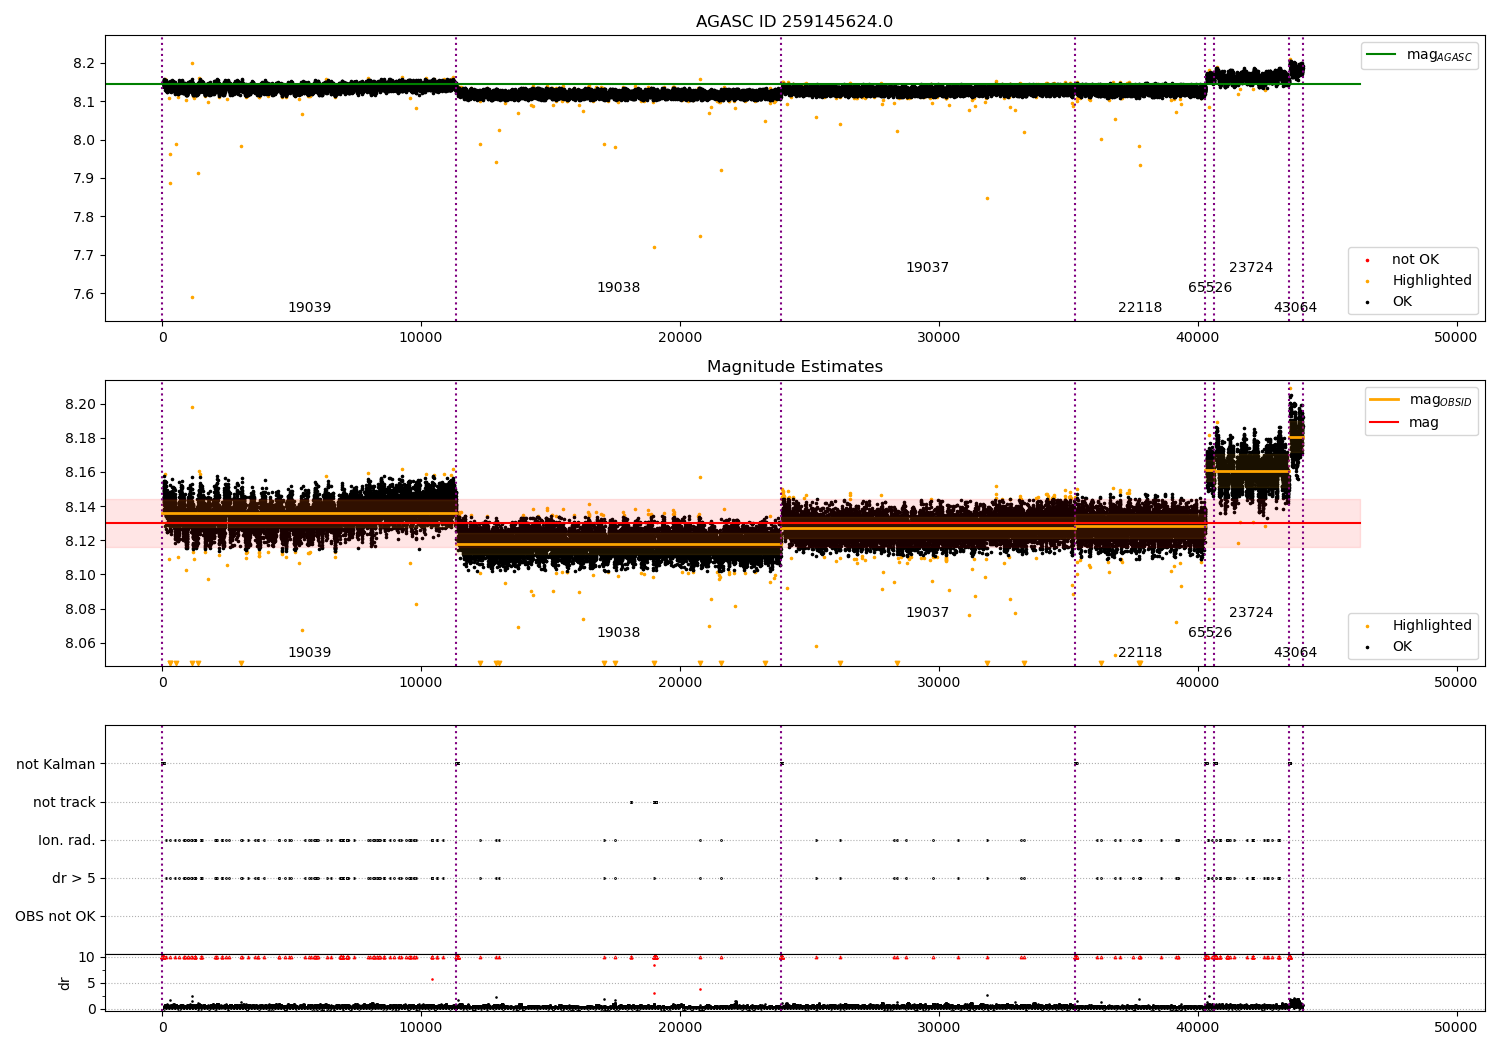This screenshot has width=1500, height=1050.
Task: Click the 8.06 tick on the middle plot y-axis
Action: tap(80, 643)
